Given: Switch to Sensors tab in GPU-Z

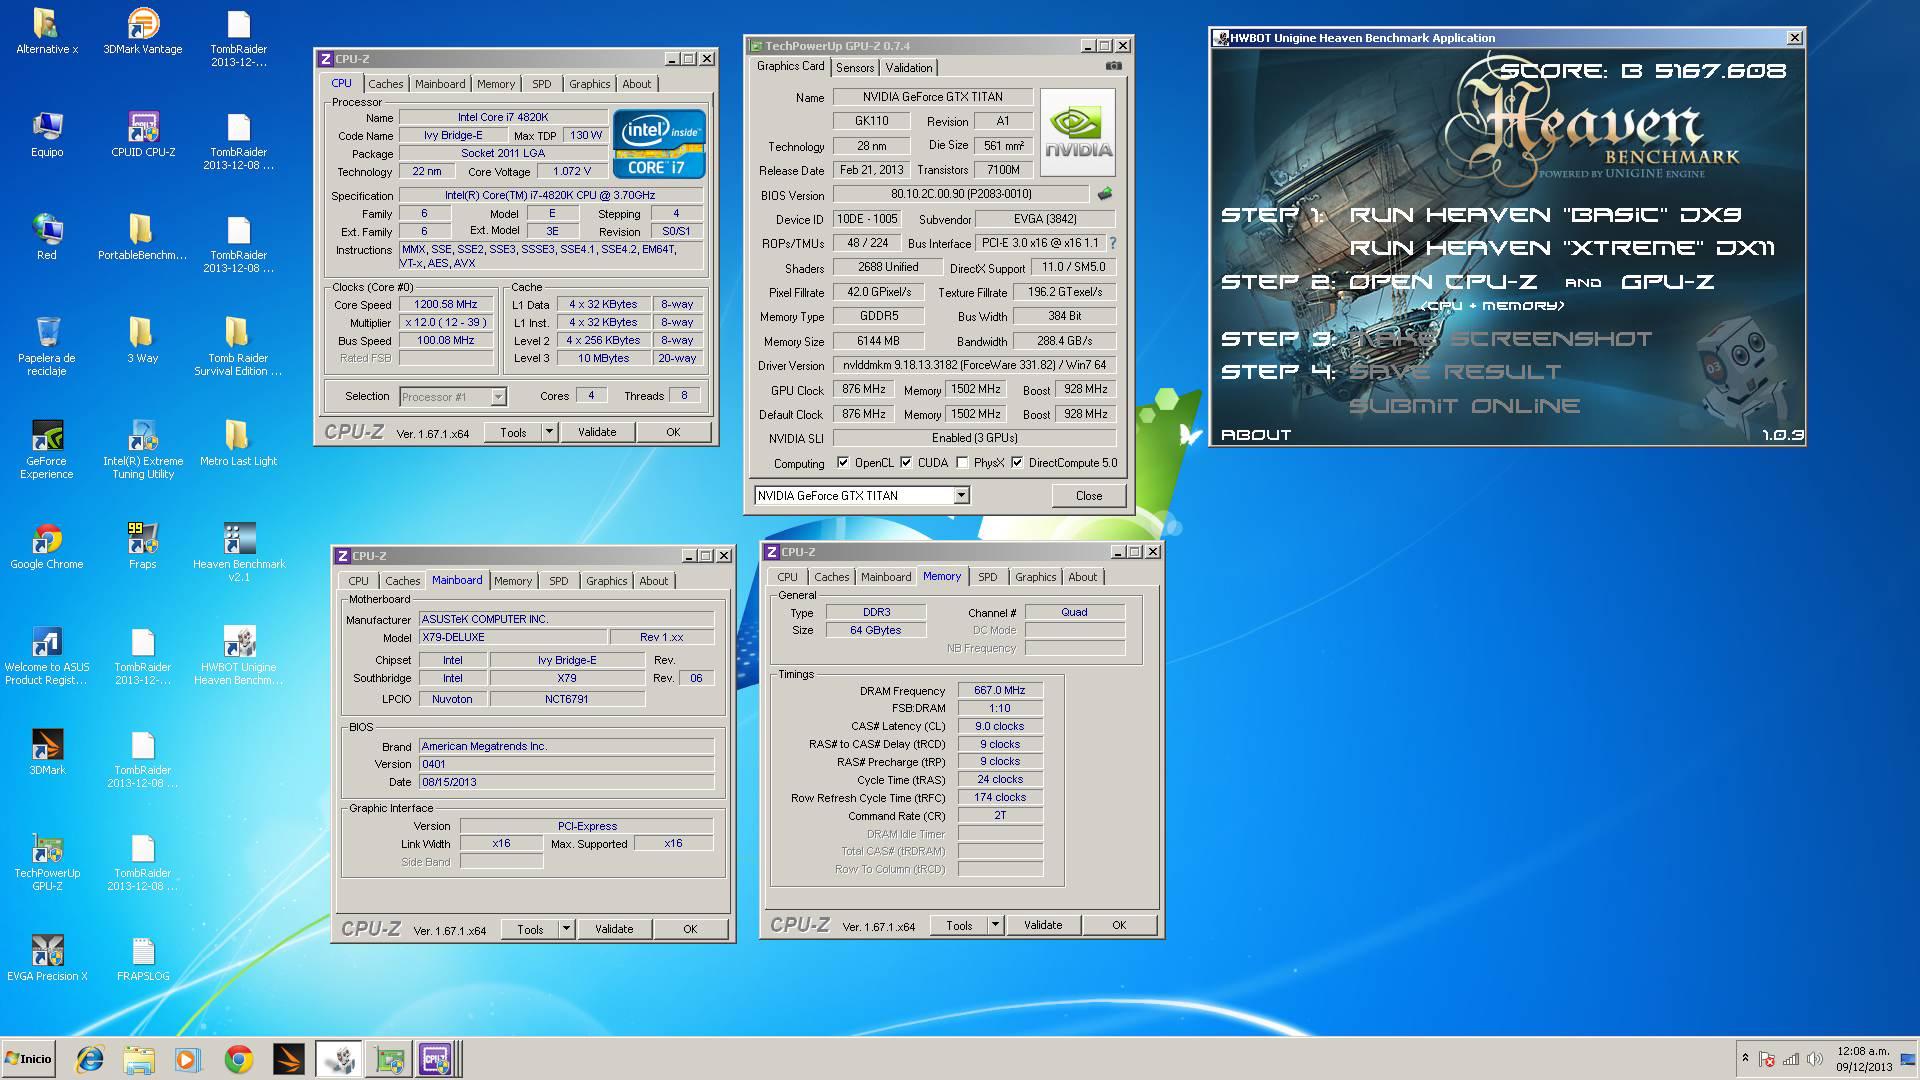Looking at the screenshot, I should tap(855, 67).
